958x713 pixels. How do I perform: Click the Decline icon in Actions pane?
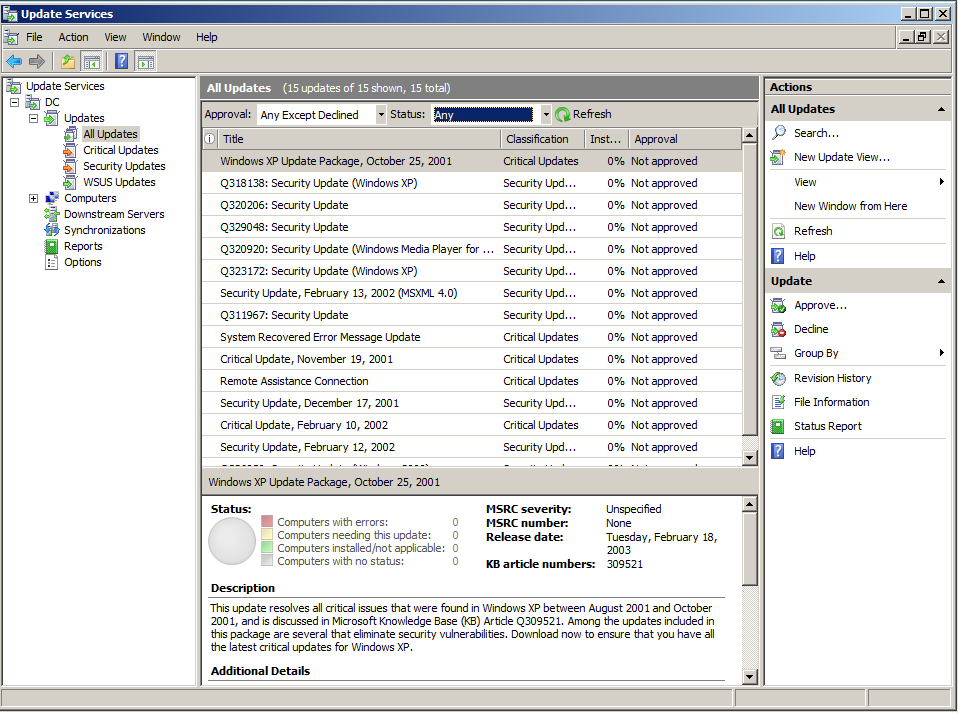(778, 329)
